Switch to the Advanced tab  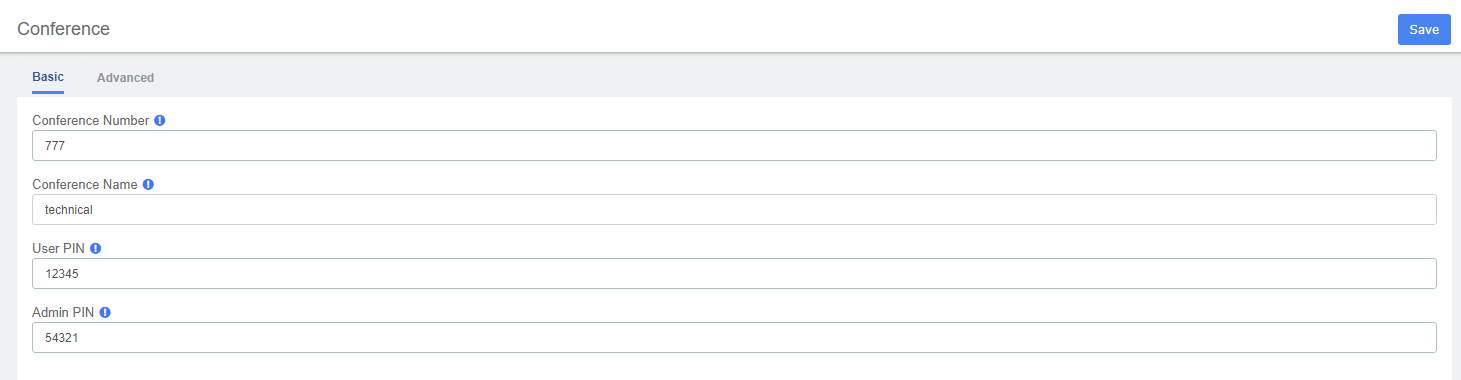point(125,77)
